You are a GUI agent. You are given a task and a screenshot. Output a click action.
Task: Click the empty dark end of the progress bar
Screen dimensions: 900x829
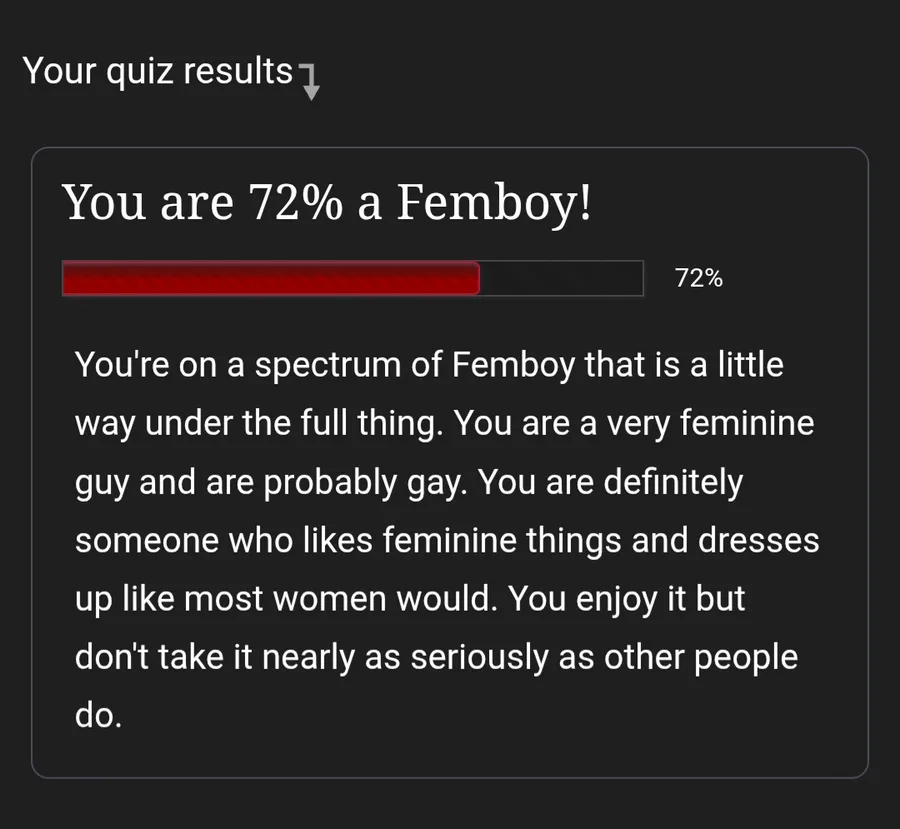(x=561, y=278)
